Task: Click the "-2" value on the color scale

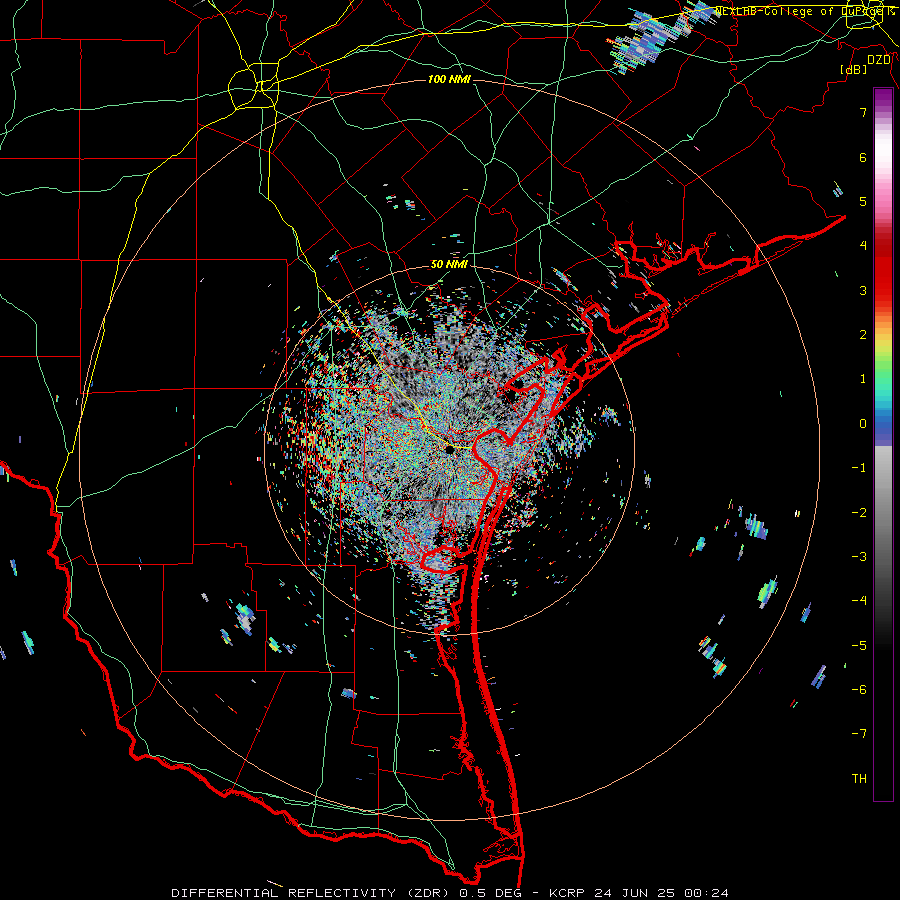Action: 859,513
